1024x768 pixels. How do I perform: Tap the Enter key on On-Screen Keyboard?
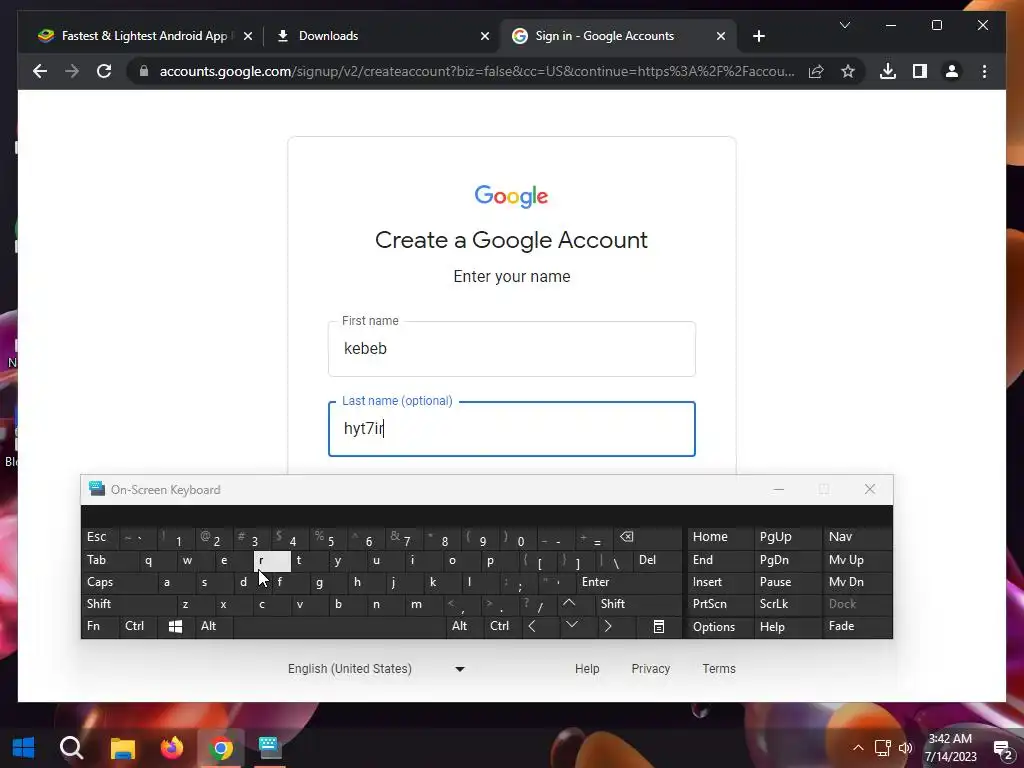[629, 582]
